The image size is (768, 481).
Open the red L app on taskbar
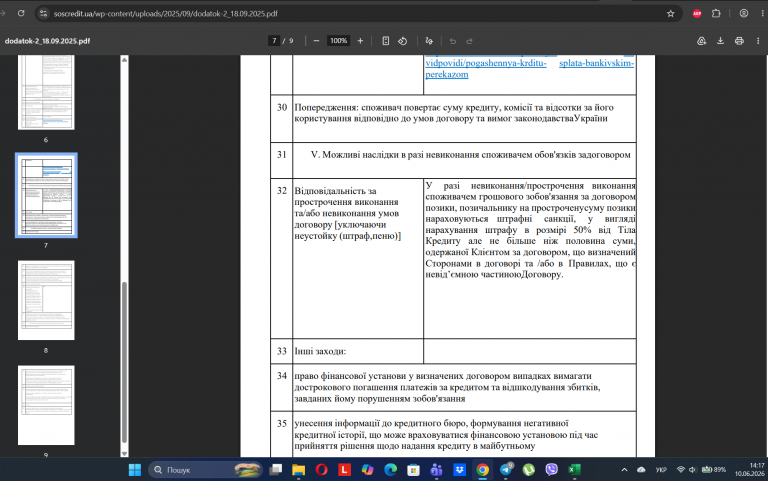click(x=344, y=470)
